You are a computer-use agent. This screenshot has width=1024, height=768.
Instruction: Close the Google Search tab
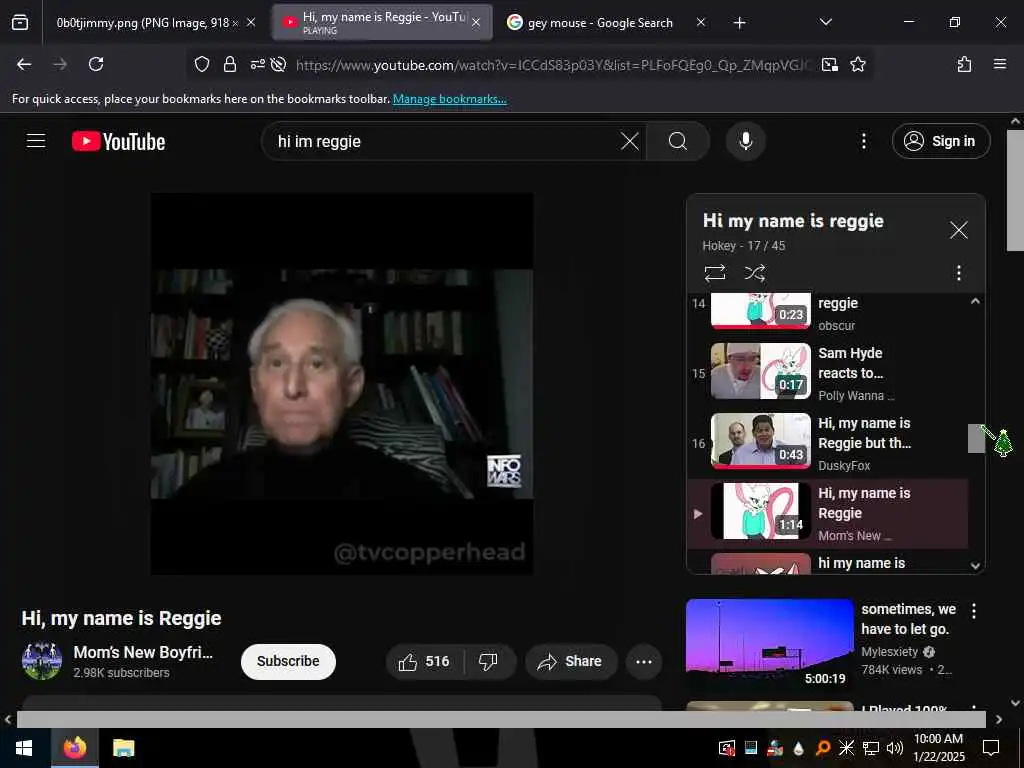pyautogui.click(x=701, y=23)
